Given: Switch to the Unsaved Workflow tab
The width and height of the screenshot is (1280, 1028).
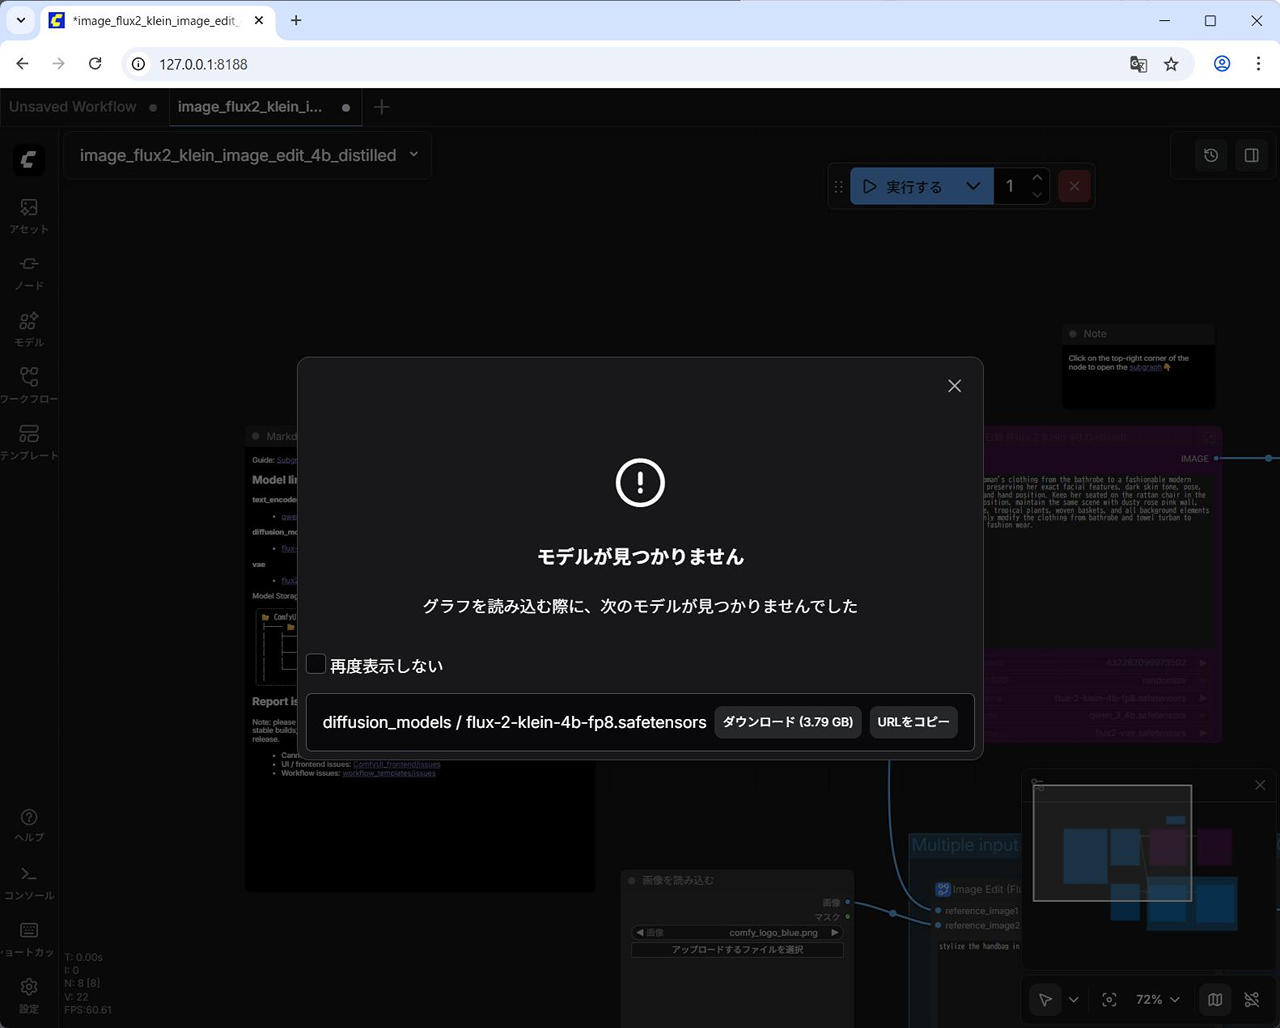Looking at the screenshot, I should click(x=73, y=107).
